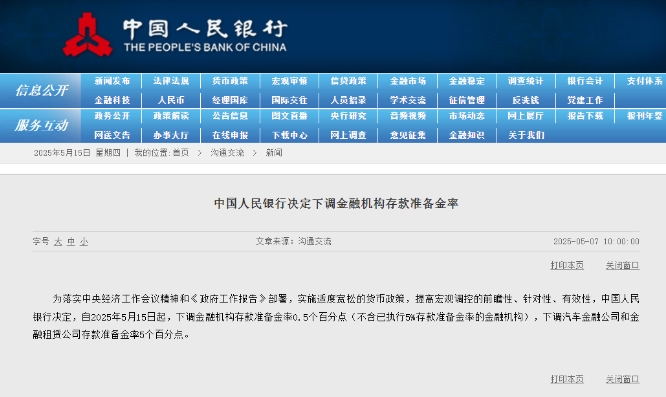Click 打印本页 below the article text
The width and height of the screenshot is (666, 397).
tap(567, 379)
